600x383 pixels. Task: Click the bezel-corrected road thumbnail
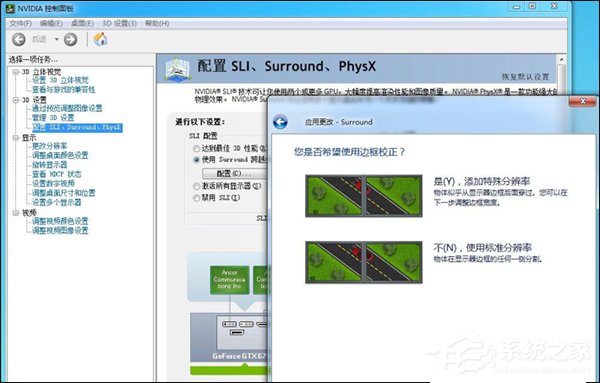(364, 196)
